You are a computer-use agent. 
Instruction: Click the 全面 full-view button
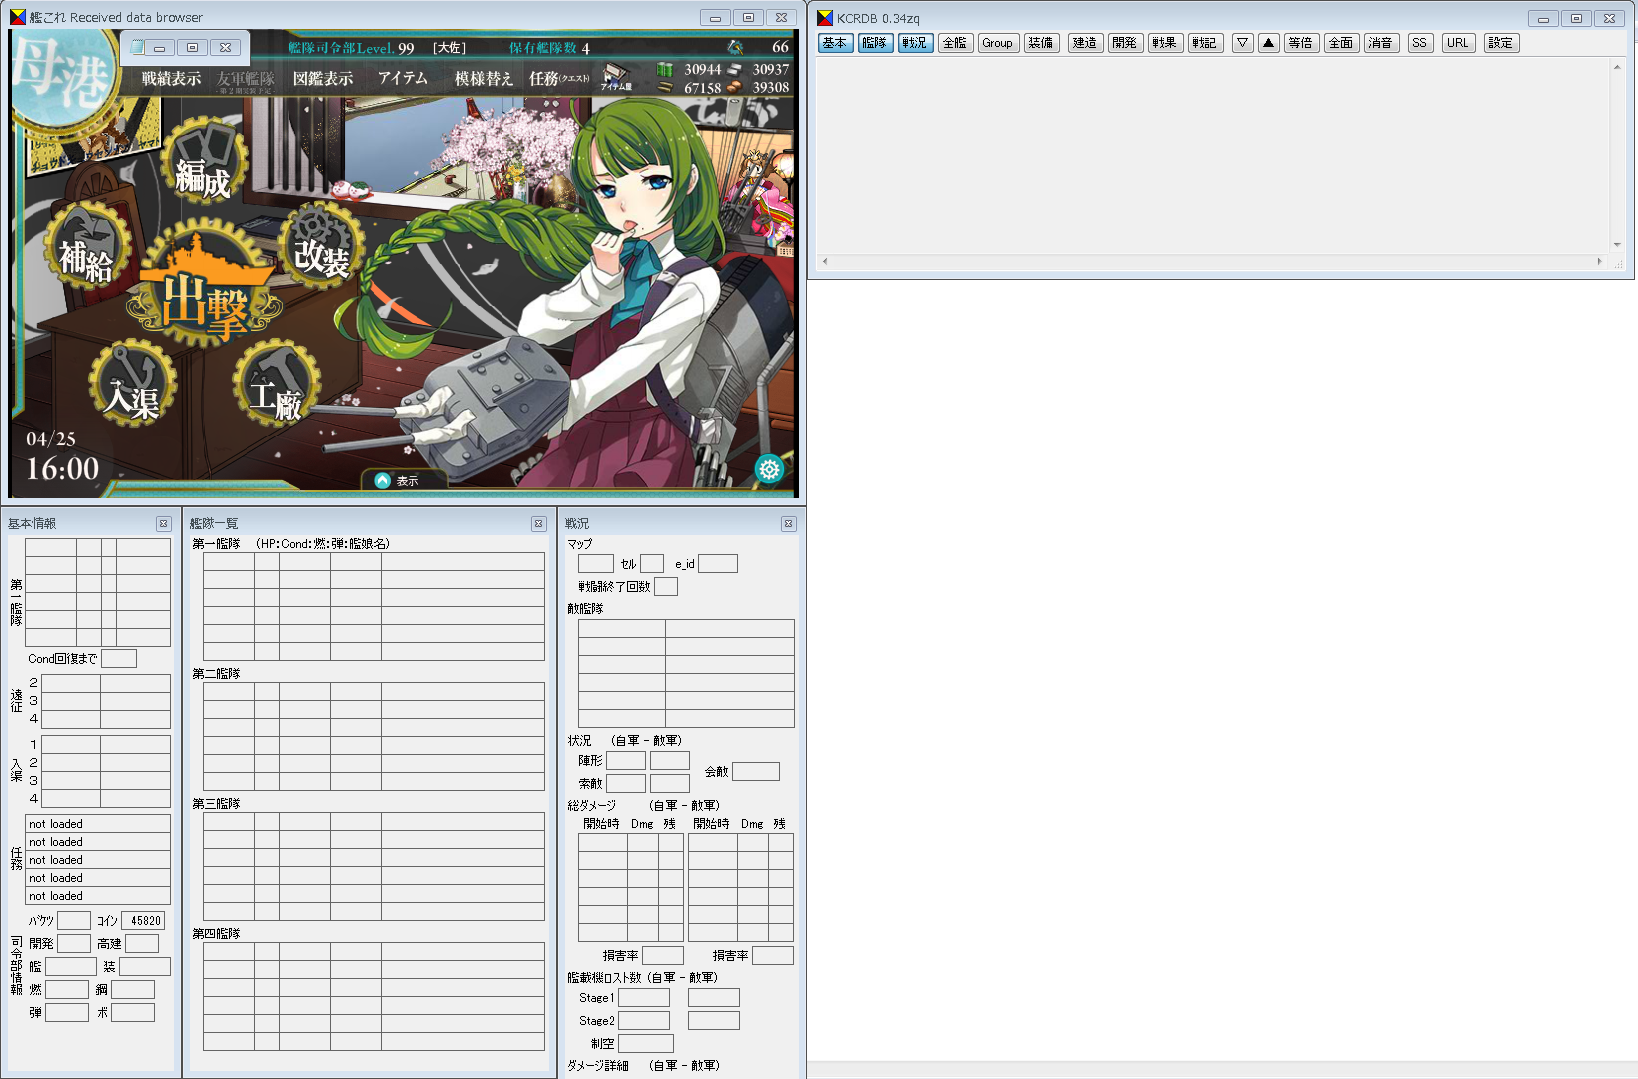[x=1341, y=43]
